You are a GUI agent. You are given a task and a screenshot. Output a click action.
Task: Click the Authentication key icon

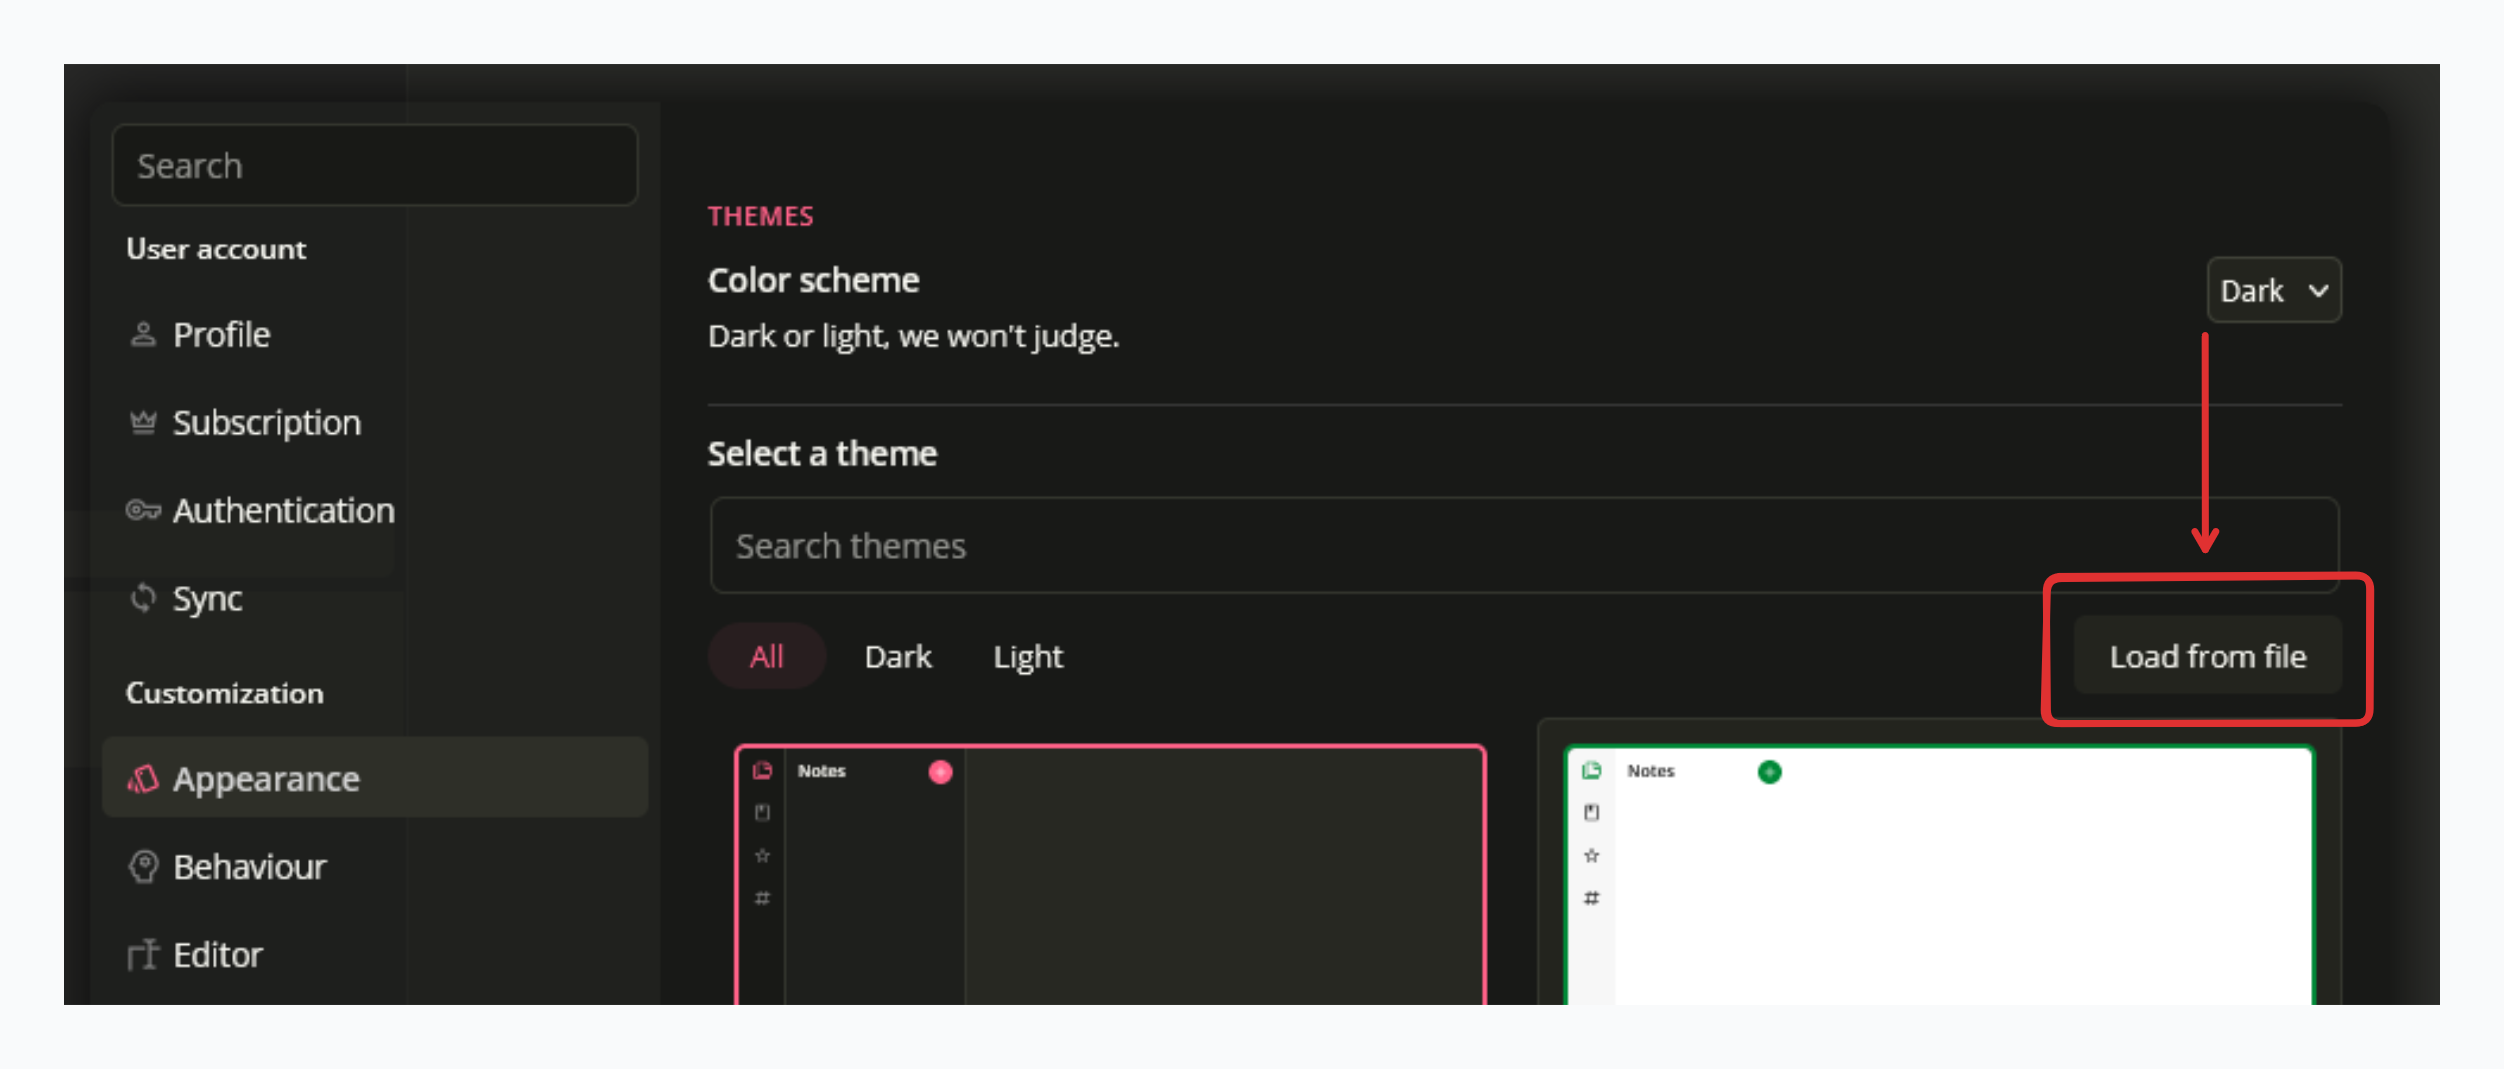point(144,510)
